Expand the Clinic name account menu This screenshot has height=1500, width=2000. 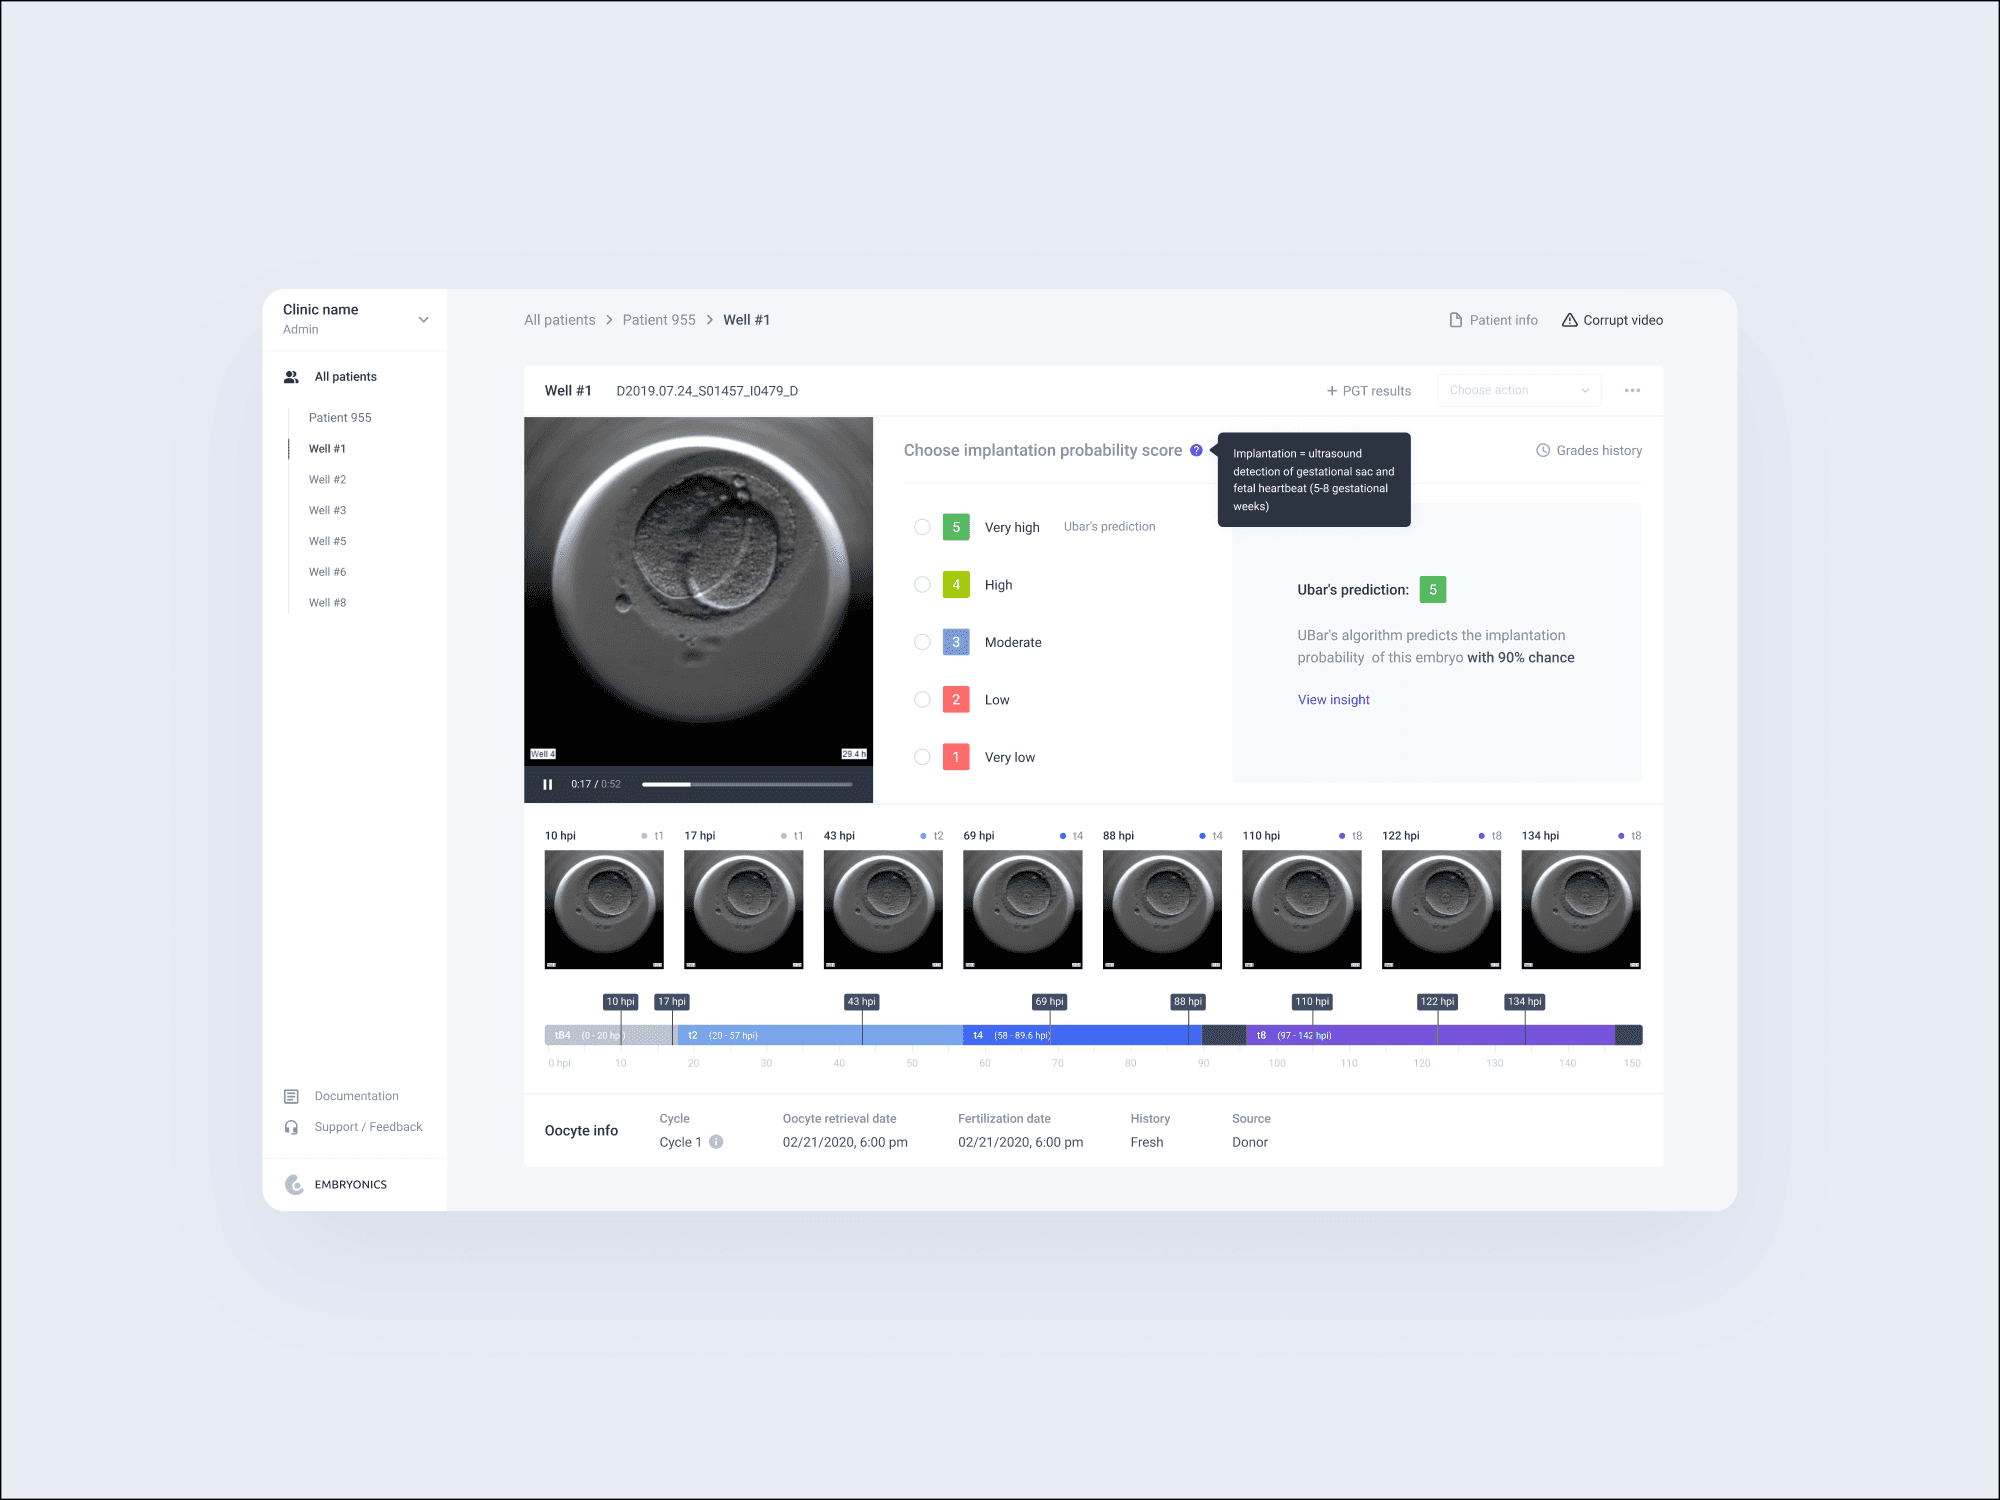pos(423,319)
